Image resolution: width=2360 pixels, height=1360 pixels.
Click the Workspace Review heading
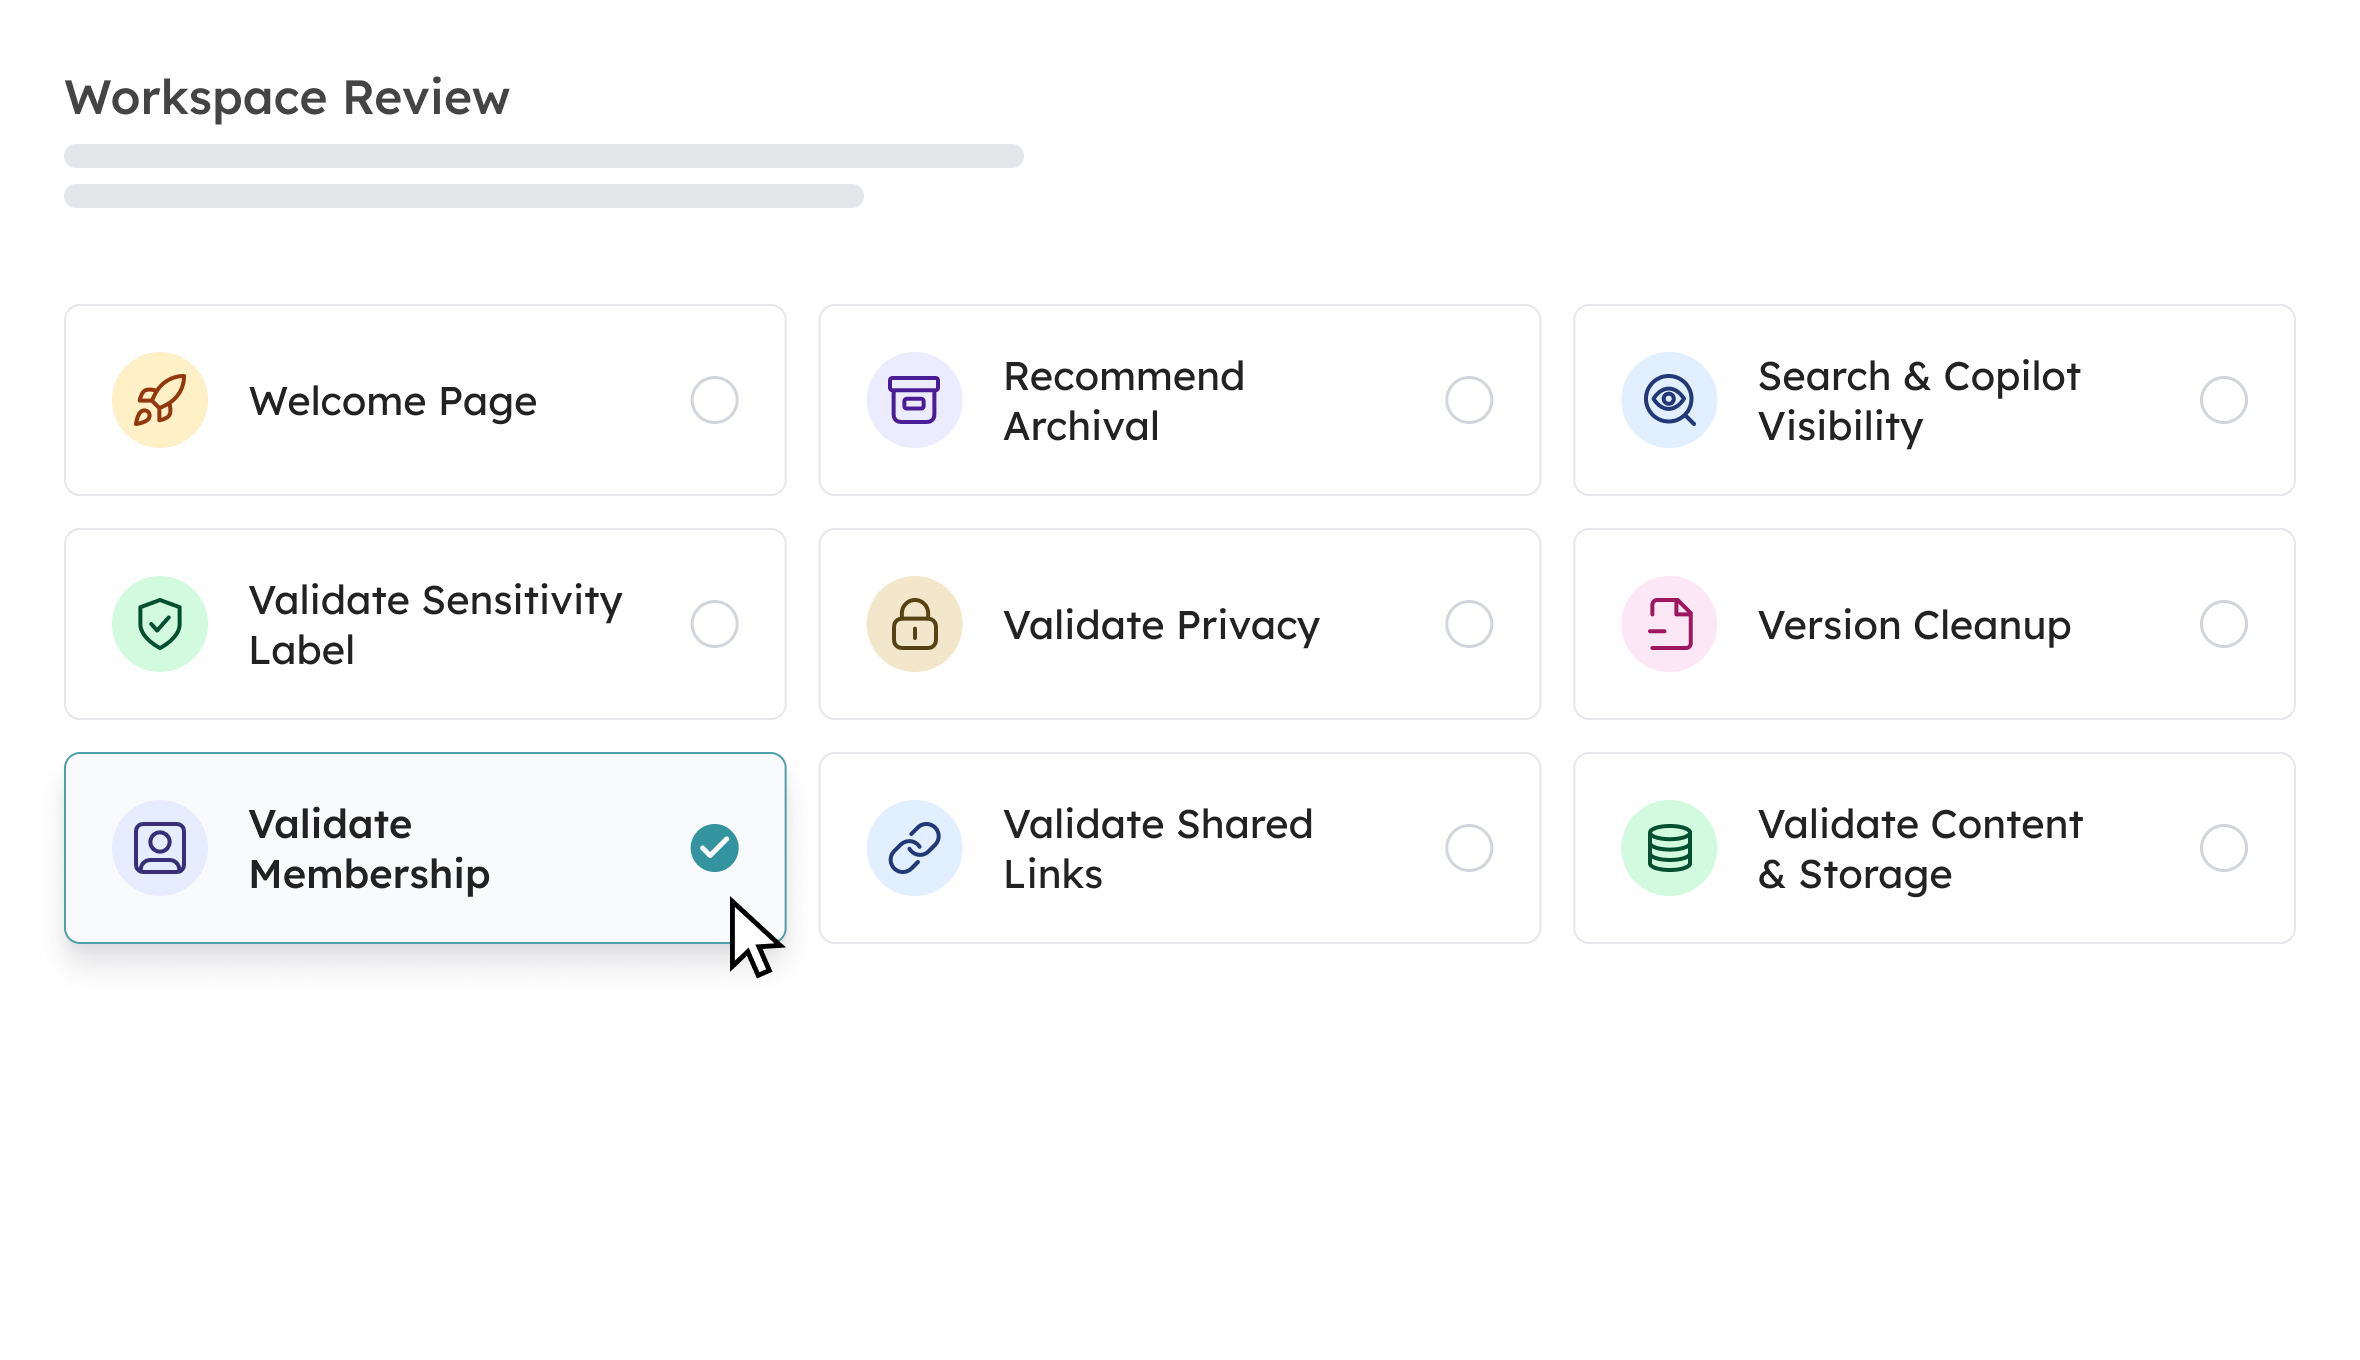(x=286, y=97)
